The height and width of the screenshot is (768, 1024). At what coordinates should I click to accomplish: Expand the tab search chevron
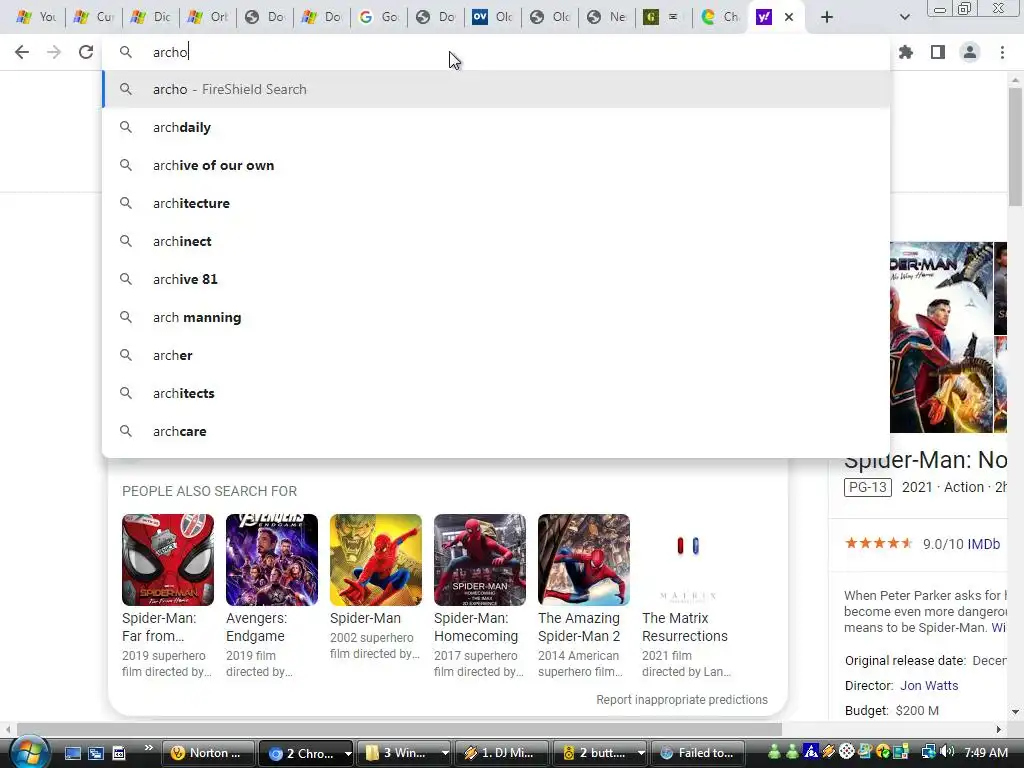[x=904, y=17]
